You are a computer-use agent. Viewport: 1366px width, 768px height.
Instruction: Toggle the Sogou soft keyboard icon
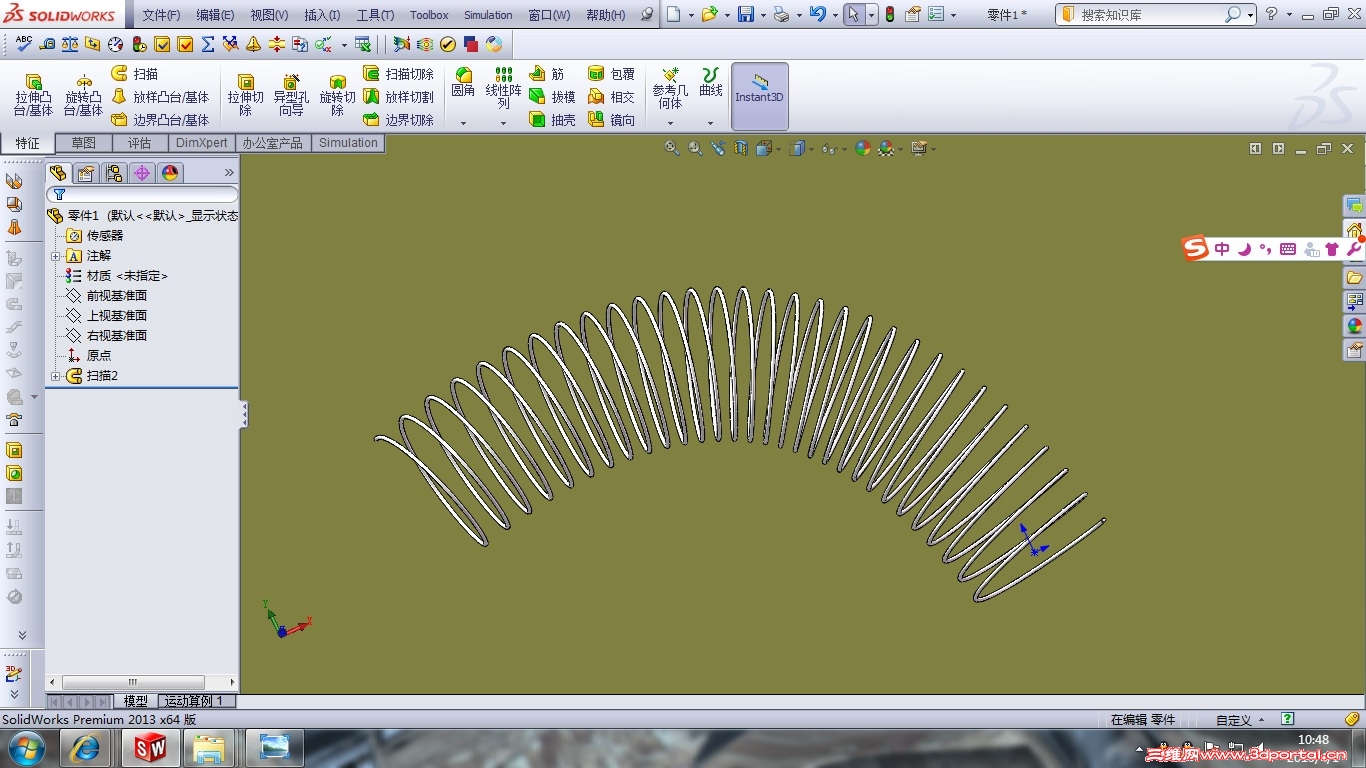(1288, 249)
